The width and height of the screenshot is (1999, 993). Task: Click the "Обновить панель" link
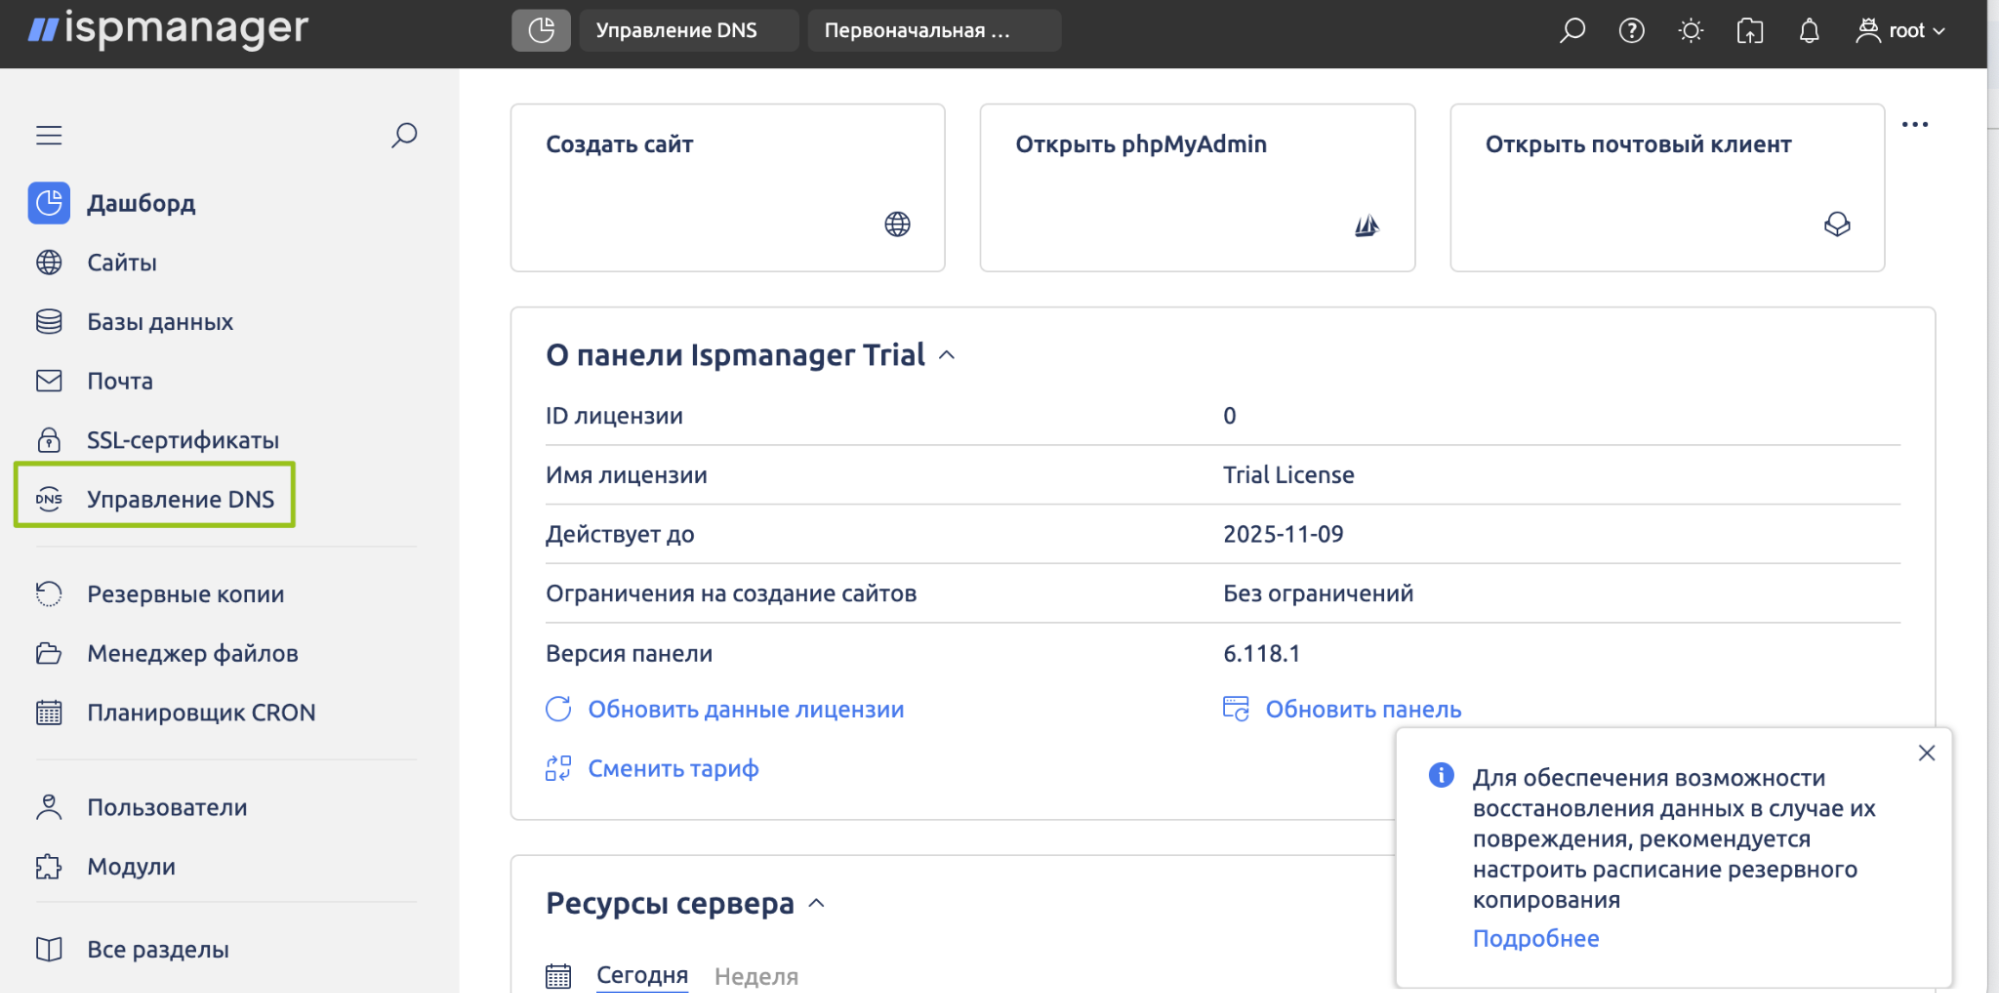1362,709
